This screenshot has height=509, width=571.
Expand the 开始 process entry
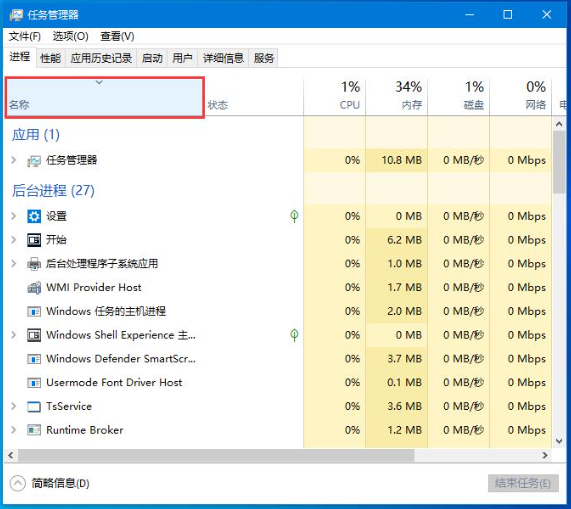(x=14, y=240)
